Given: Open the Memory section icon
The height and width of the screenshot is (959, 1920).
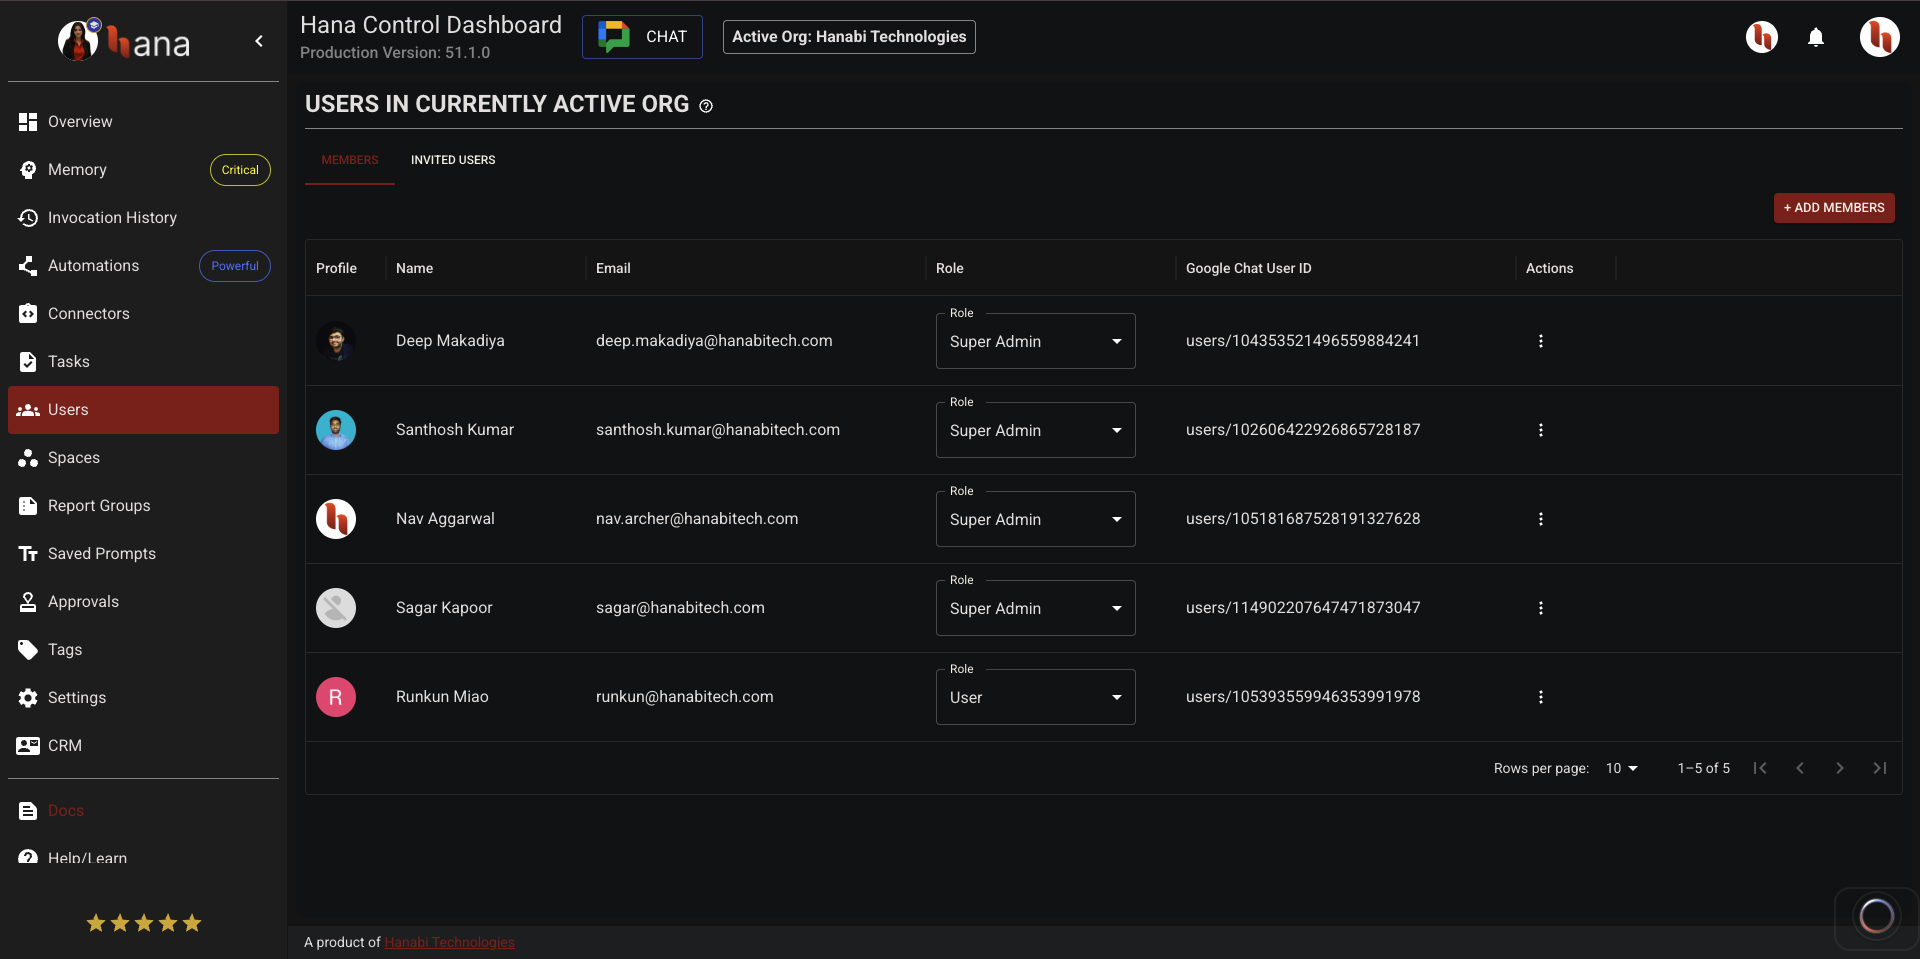Looking at the screenshot, I should click(x=28, y=169).
